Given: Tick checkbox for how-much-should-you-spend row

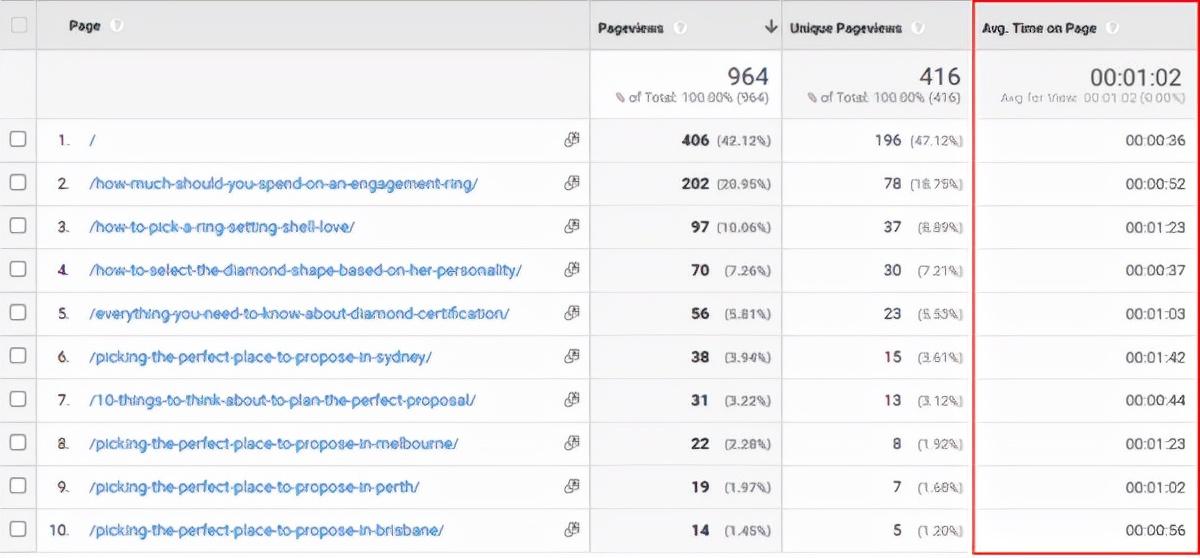Looking at the screenshot, I should tap(18, 183).
